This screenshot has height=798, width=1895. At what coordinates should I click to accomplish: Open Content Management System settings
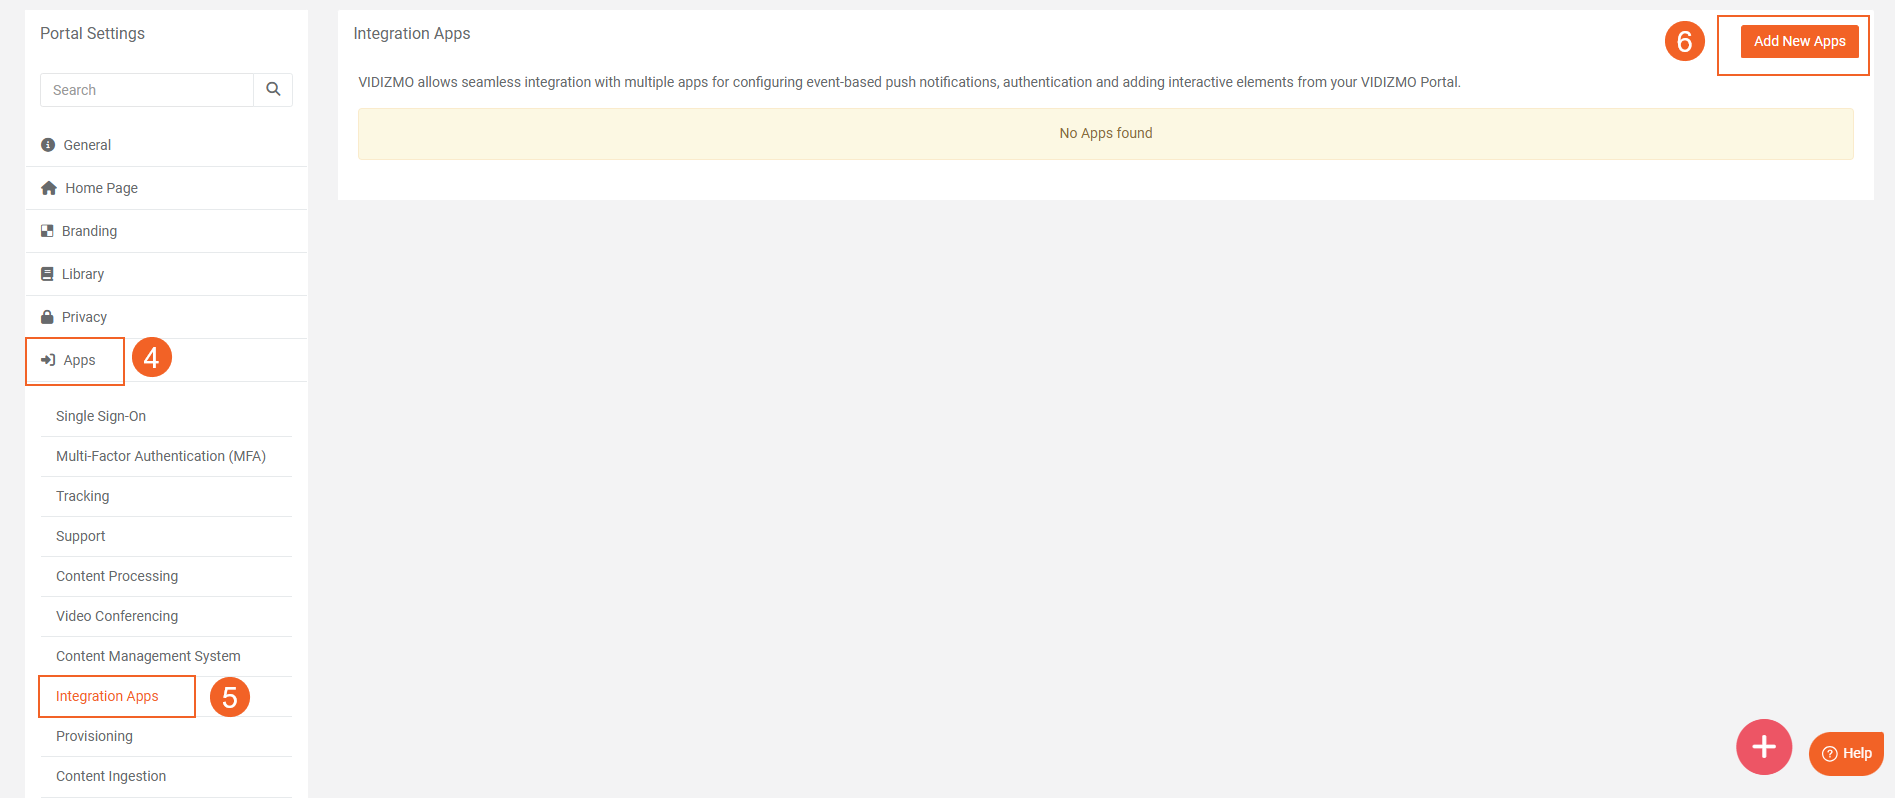[148, 656]
